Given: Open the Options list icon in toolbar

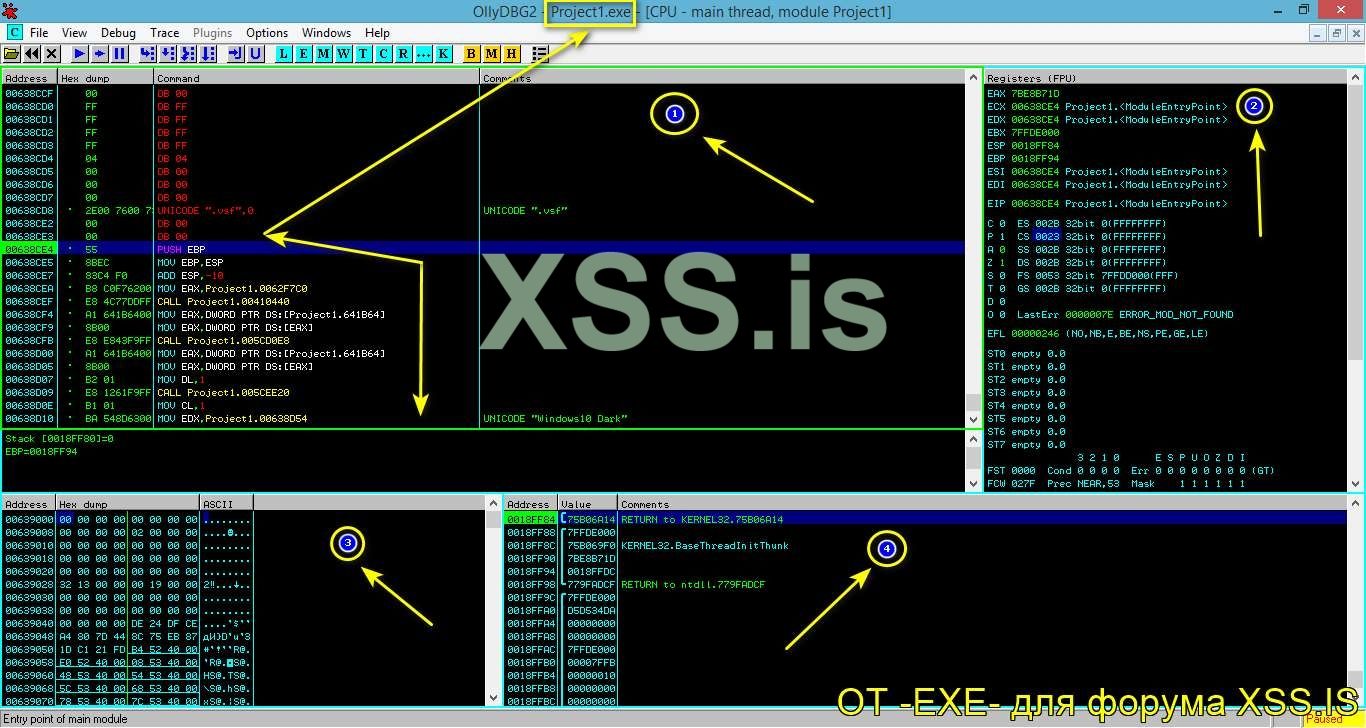Looking at the screenshot, I should pos(540,53).
